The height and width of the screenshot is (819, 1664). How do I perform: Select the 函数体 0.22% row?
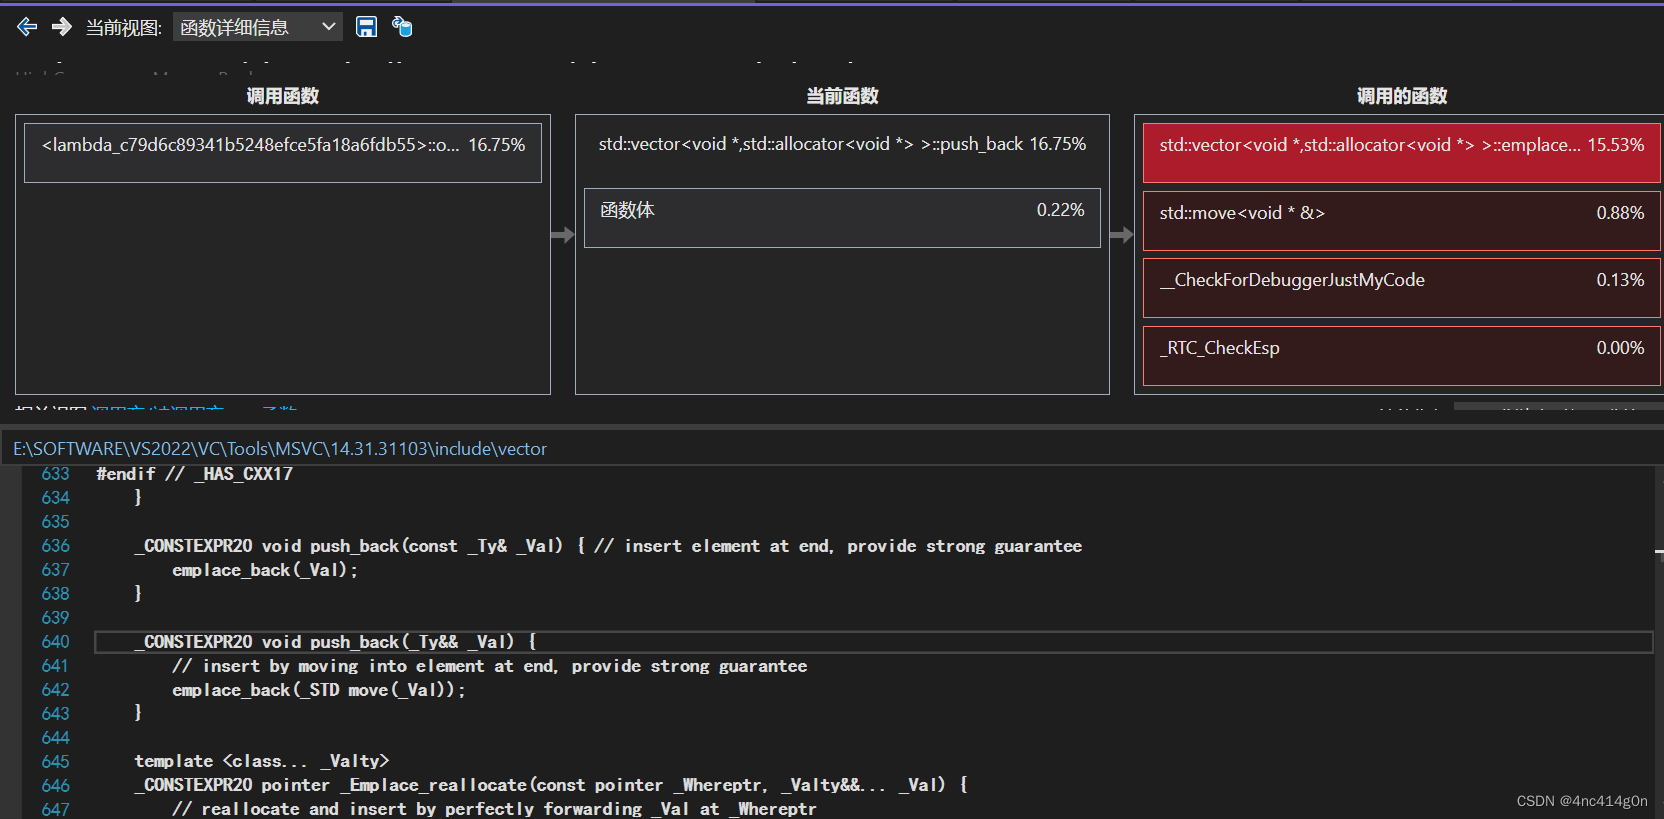coord(842,218)
